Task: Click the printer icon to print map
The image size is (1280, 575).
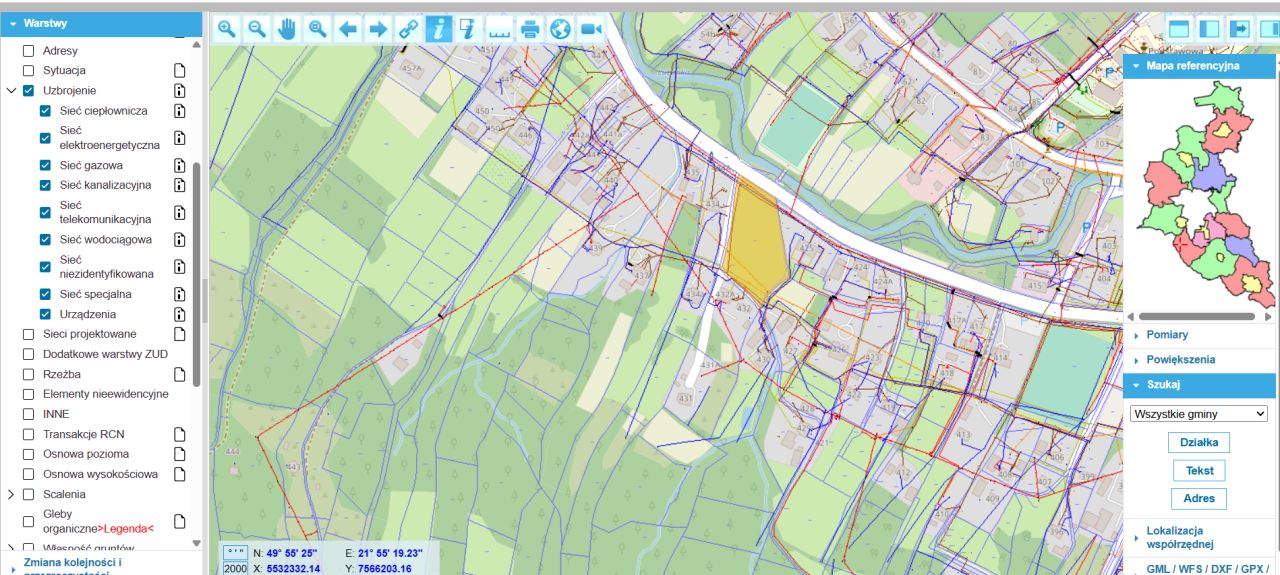Action: [x=530, y=29]
